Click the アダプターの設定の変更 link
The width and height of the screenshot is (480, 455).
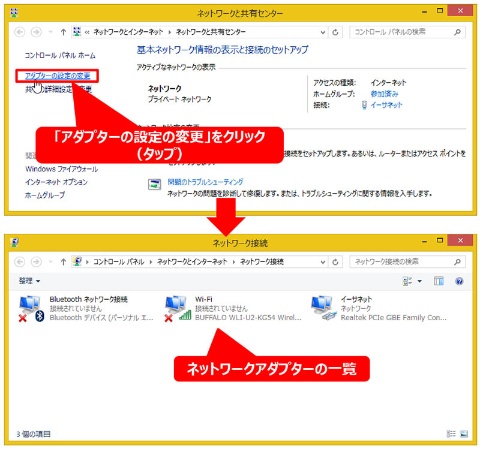coord(58,76)
